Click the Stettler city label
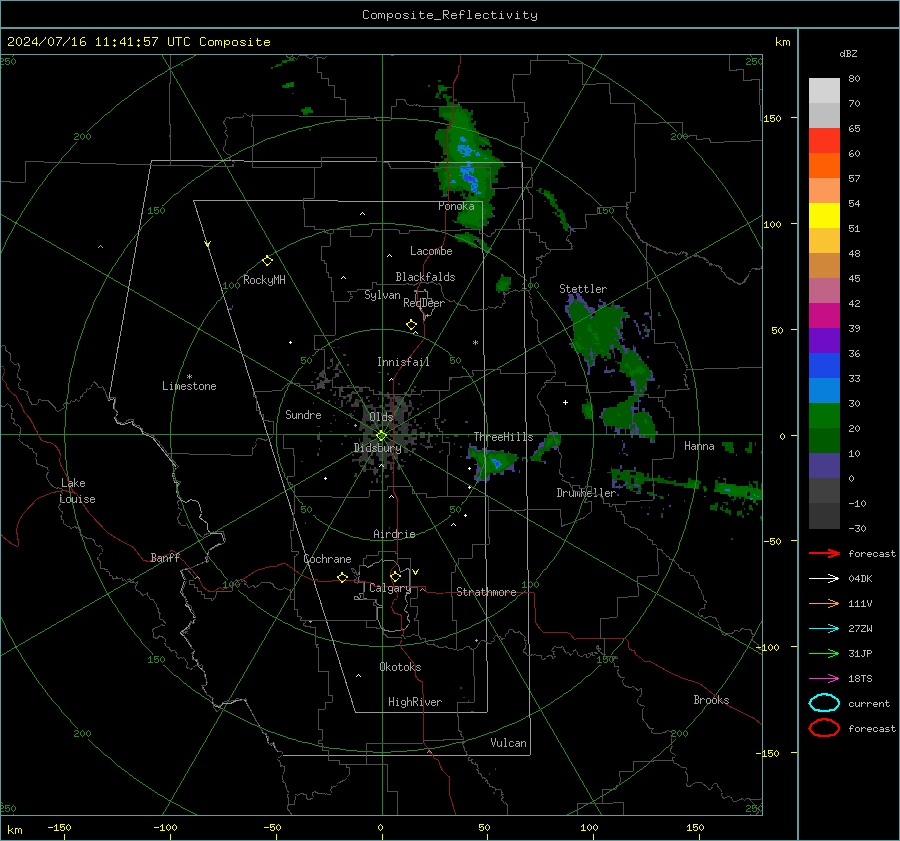 pyautogui.click(x=583, y=289)
